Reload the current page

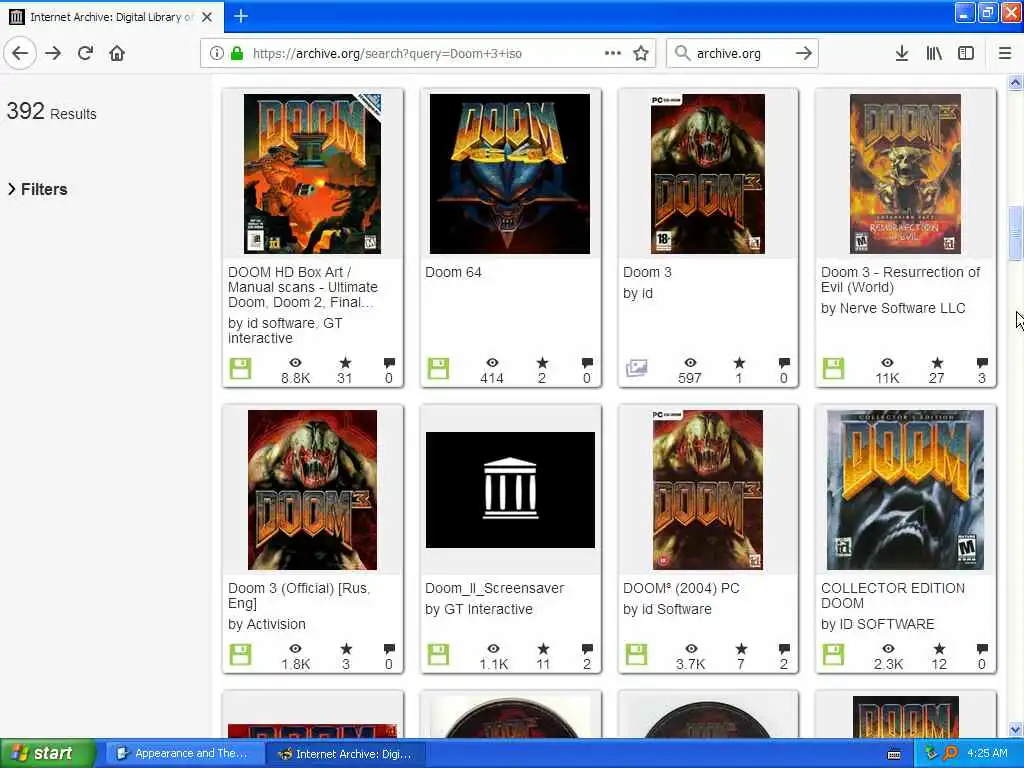pyautogui.click(x=85, y=54)
